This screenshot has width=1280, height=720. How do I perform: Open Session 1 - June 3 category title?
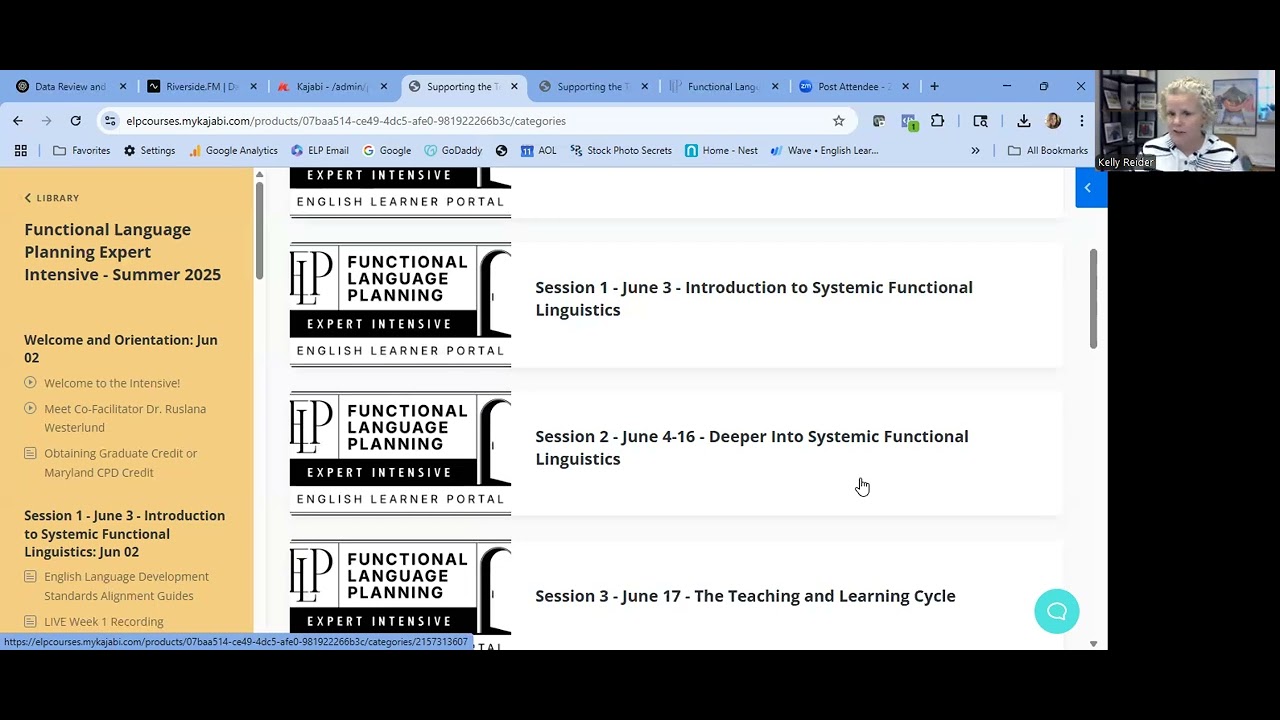coord(754,299)
